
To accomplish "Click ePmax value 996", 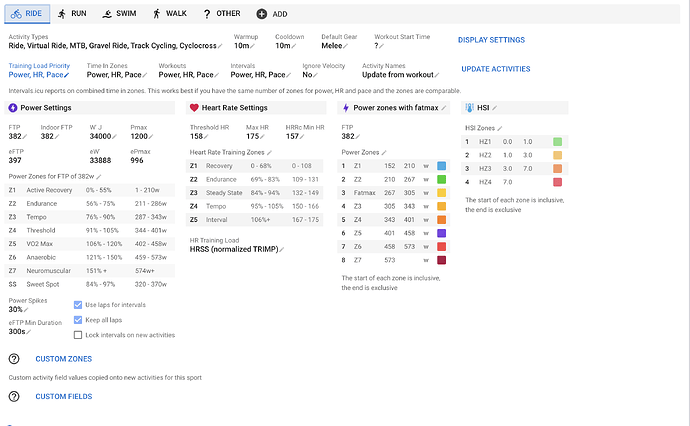I will [137, 161].
